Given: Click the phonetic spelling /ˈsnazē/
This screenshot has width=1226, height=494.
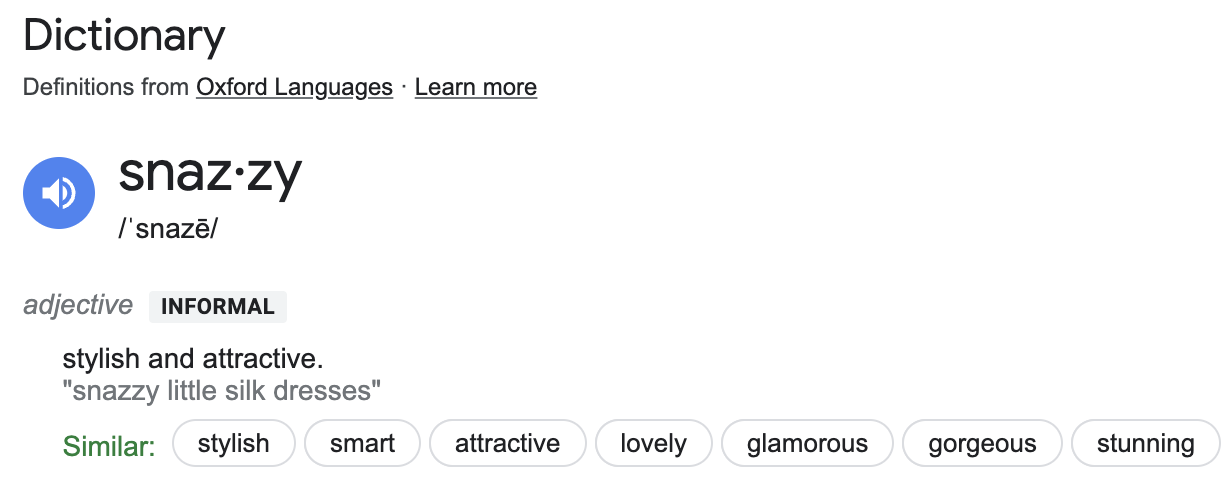Looking at the screenshot, I should pyautogui.click(x=168, y=228).
